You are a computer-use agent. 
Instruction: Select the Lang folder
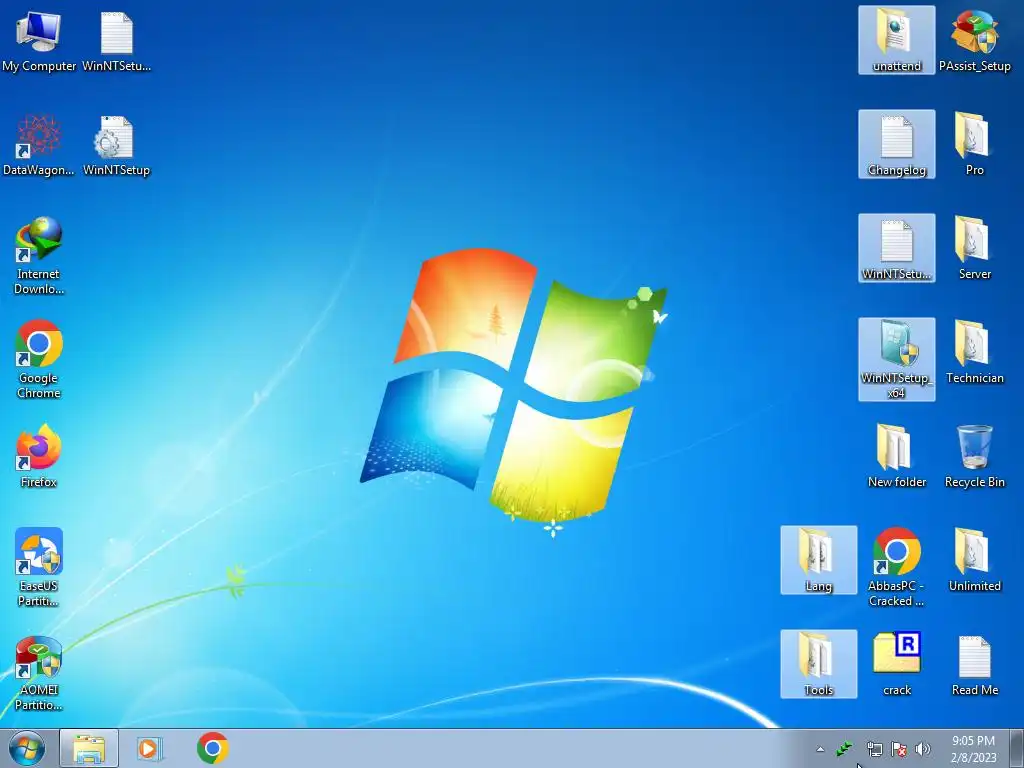coord(818,560)
